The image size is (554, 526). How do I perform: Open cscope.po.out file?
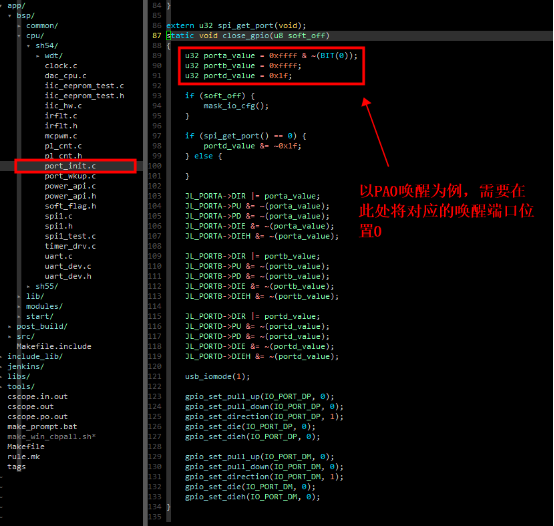[37, 417]
